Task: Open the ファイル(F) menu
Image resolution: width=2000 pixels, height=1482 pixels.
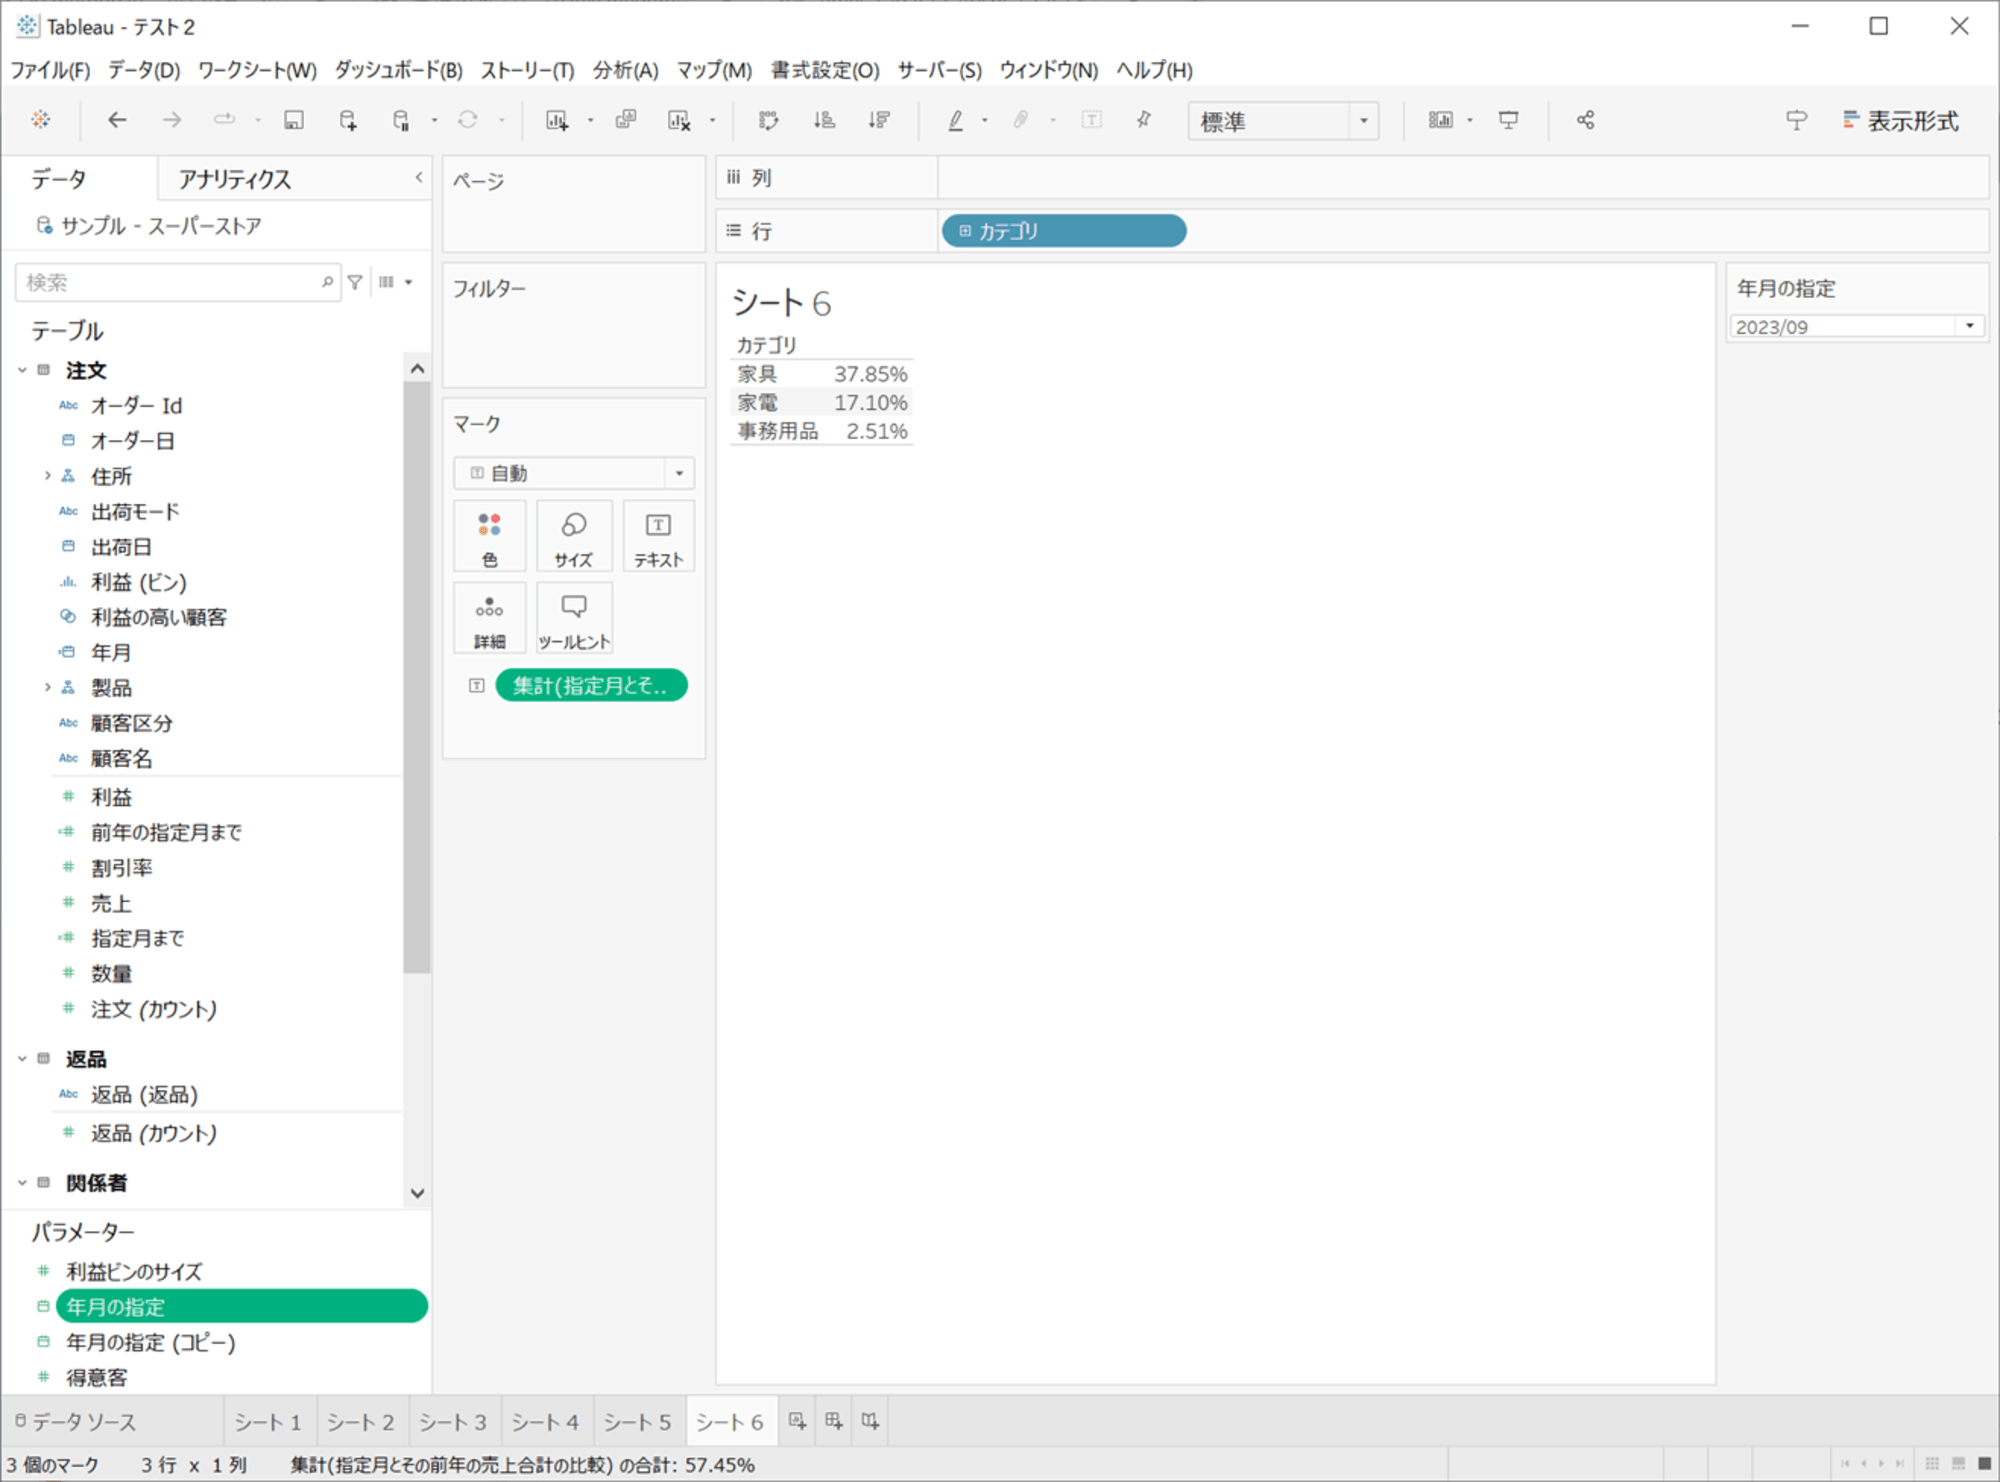Action: [x=50, y=70]
